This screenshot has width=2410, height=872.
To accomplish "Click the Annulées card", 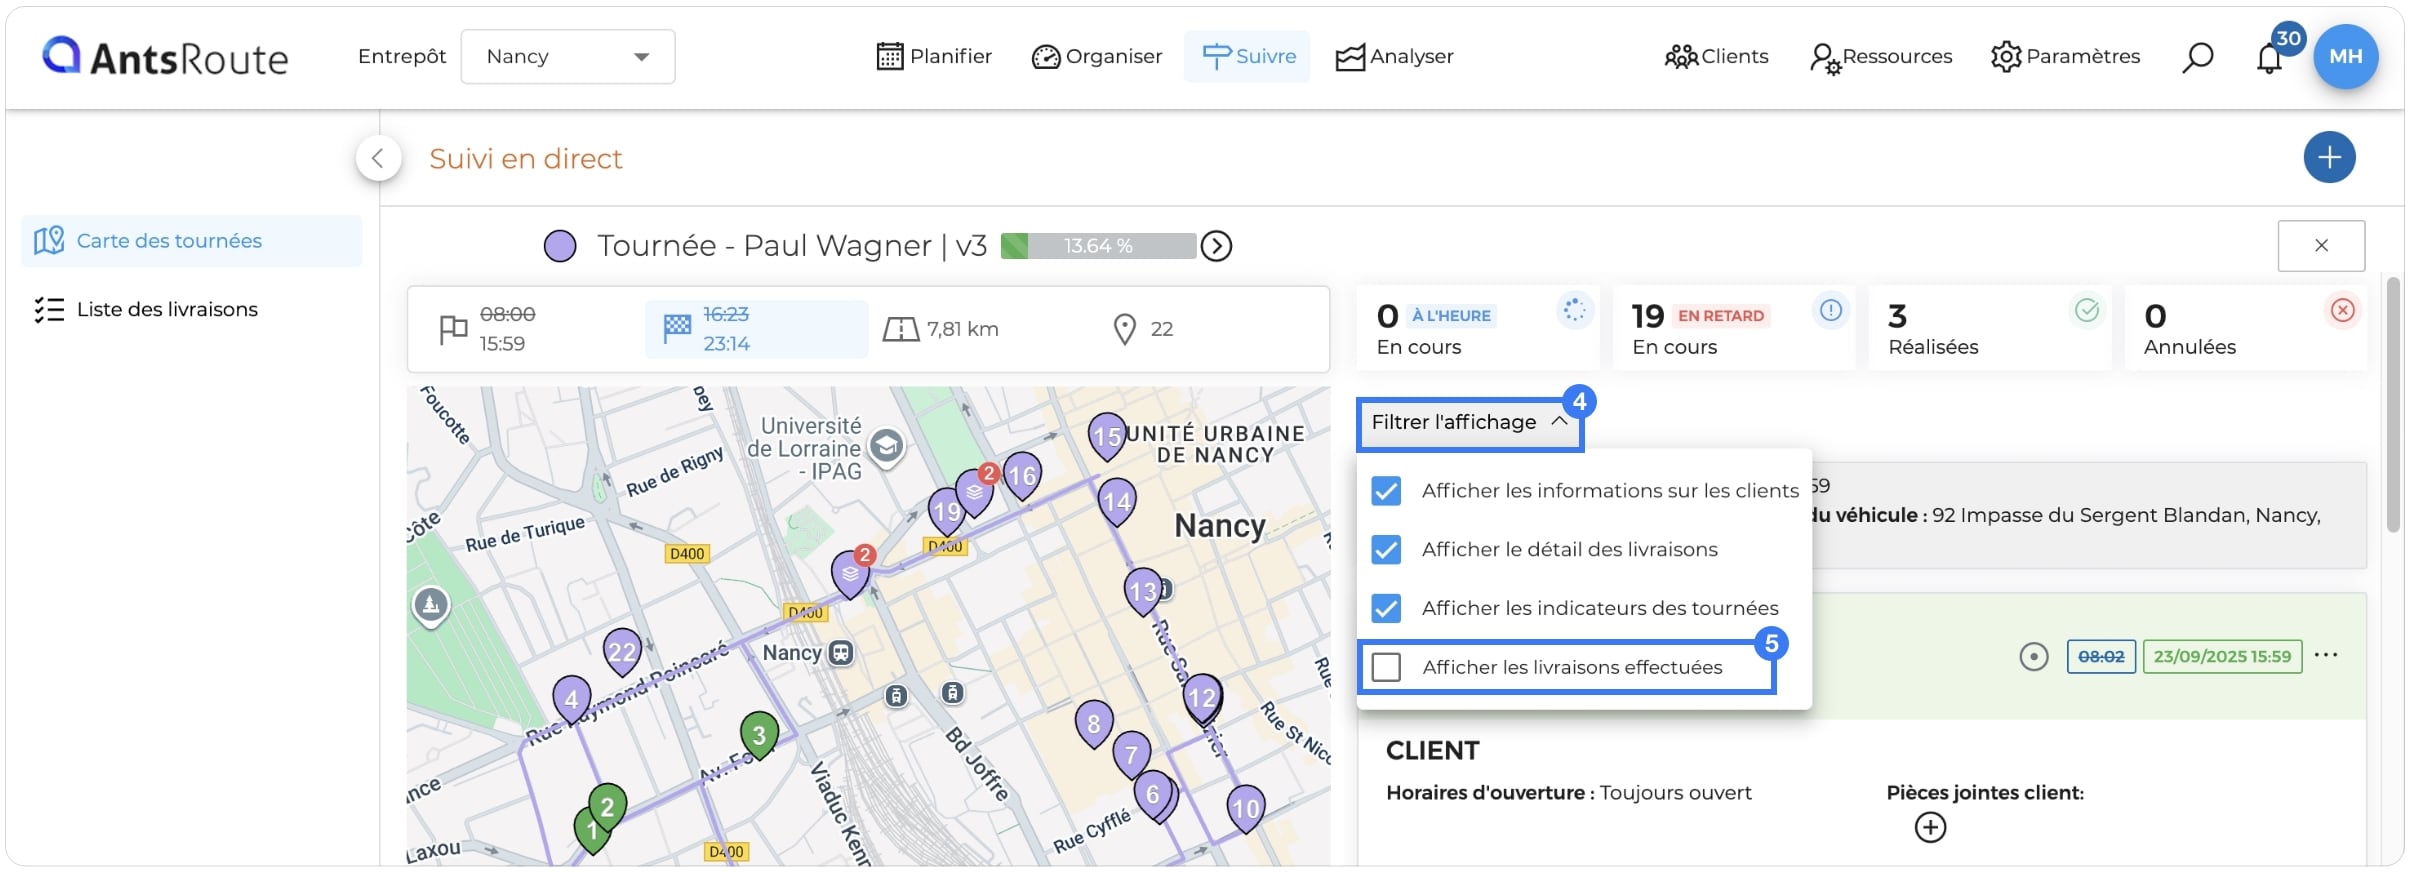I will click(2245, 329).
